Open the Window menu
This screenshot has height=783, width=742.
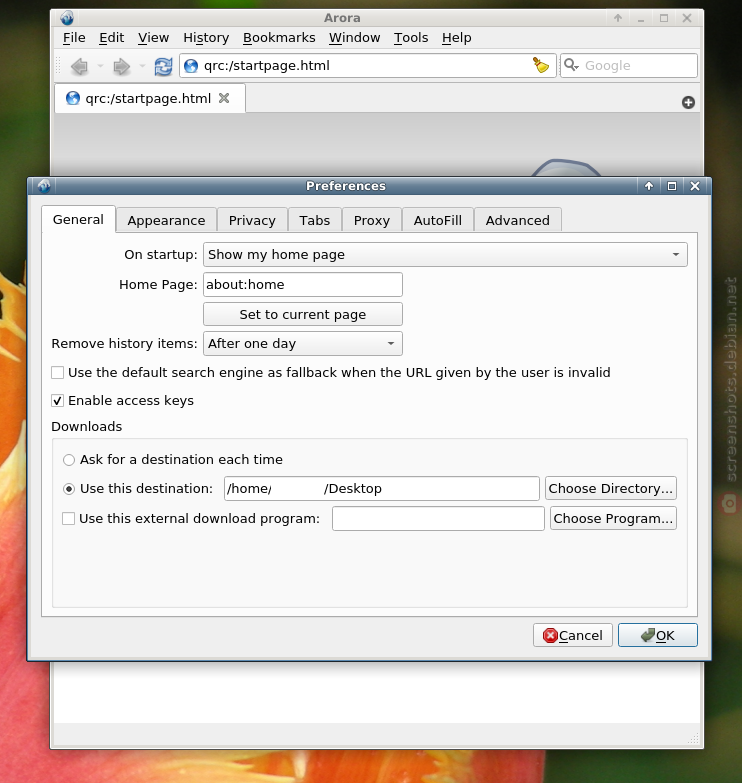355,38
